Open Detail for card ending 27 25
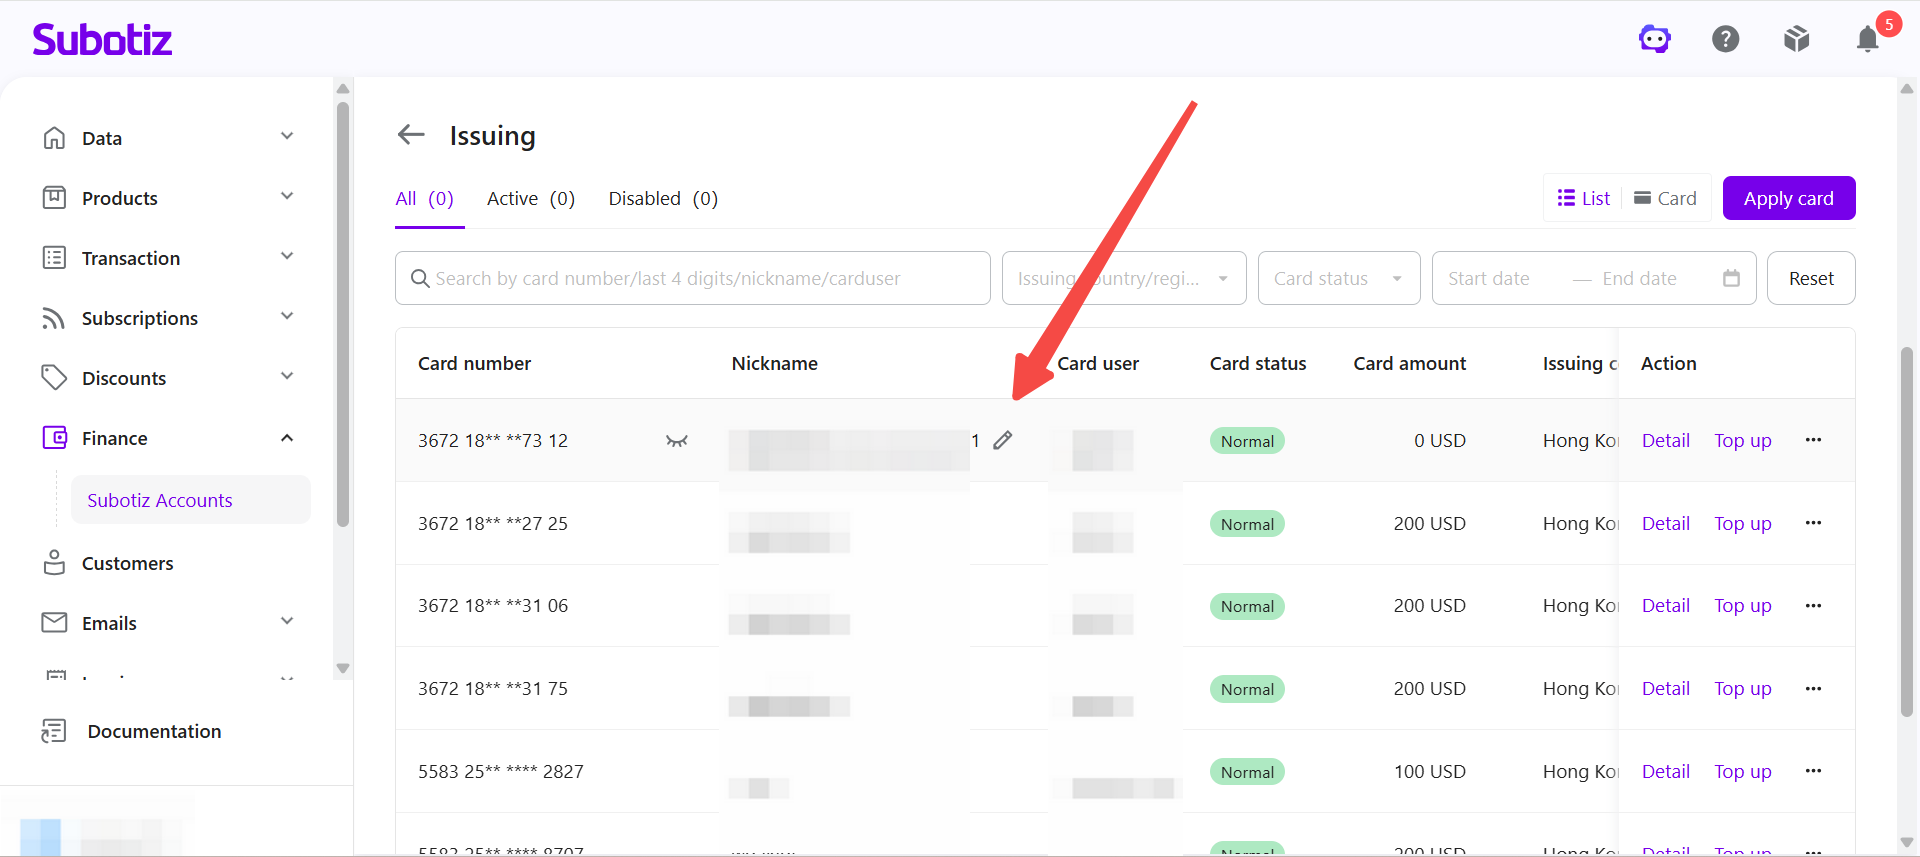Image resolution: width=1920 pixels, height=857 pixels. pos(1666,523)
